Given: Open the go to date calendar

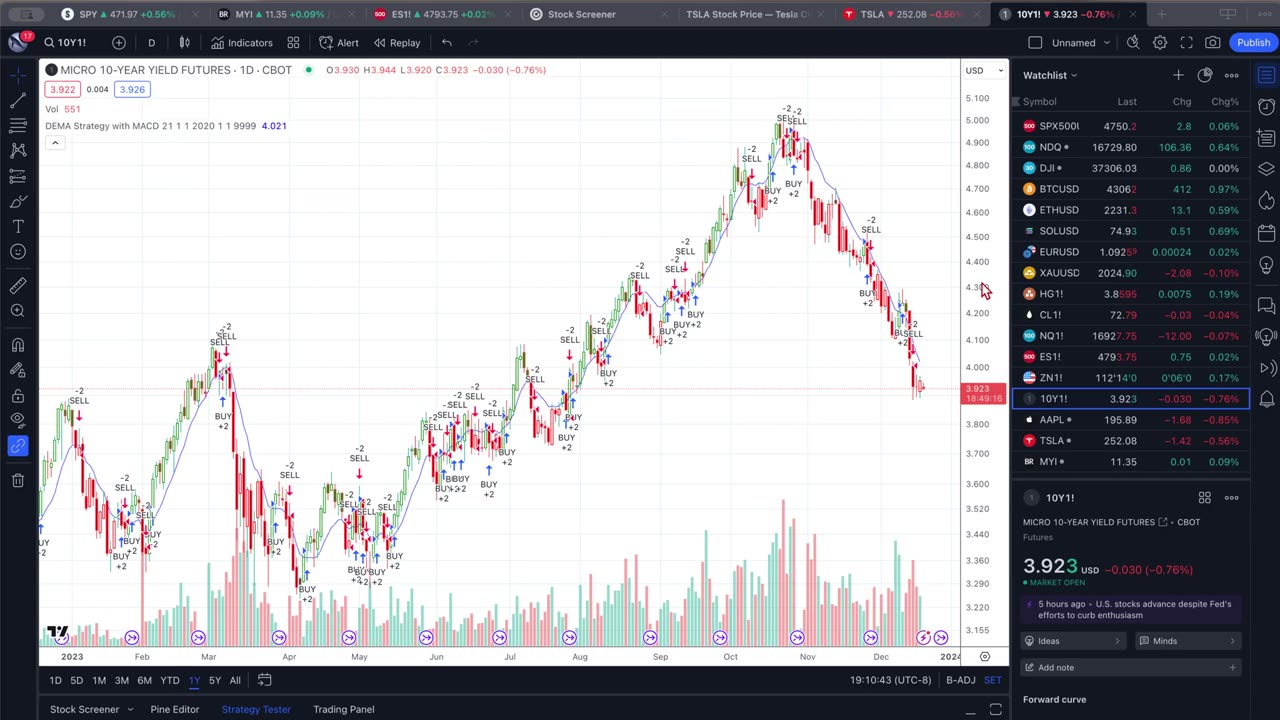Looking at the screenshot, I should (264, 680).
